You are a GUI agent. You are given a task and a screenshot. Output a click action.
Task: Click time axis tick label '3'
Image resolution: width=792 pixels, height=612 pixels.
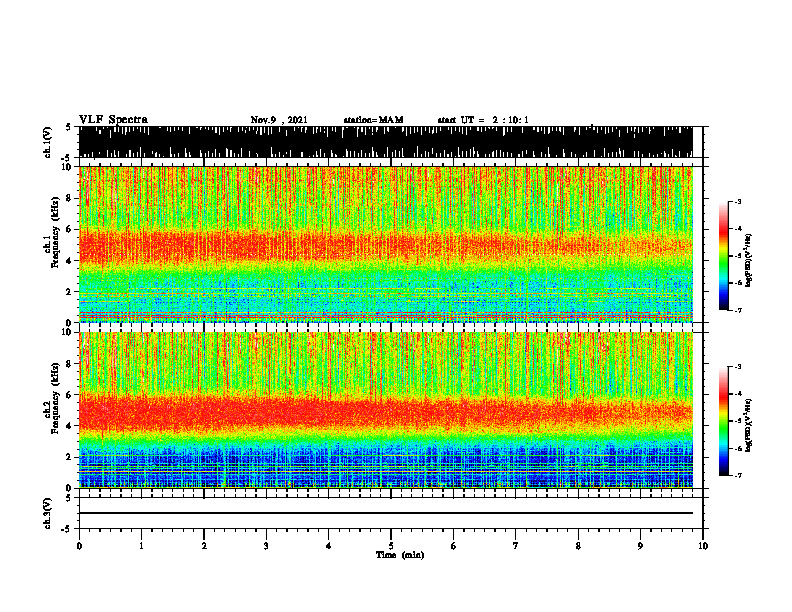coord(266,546)
